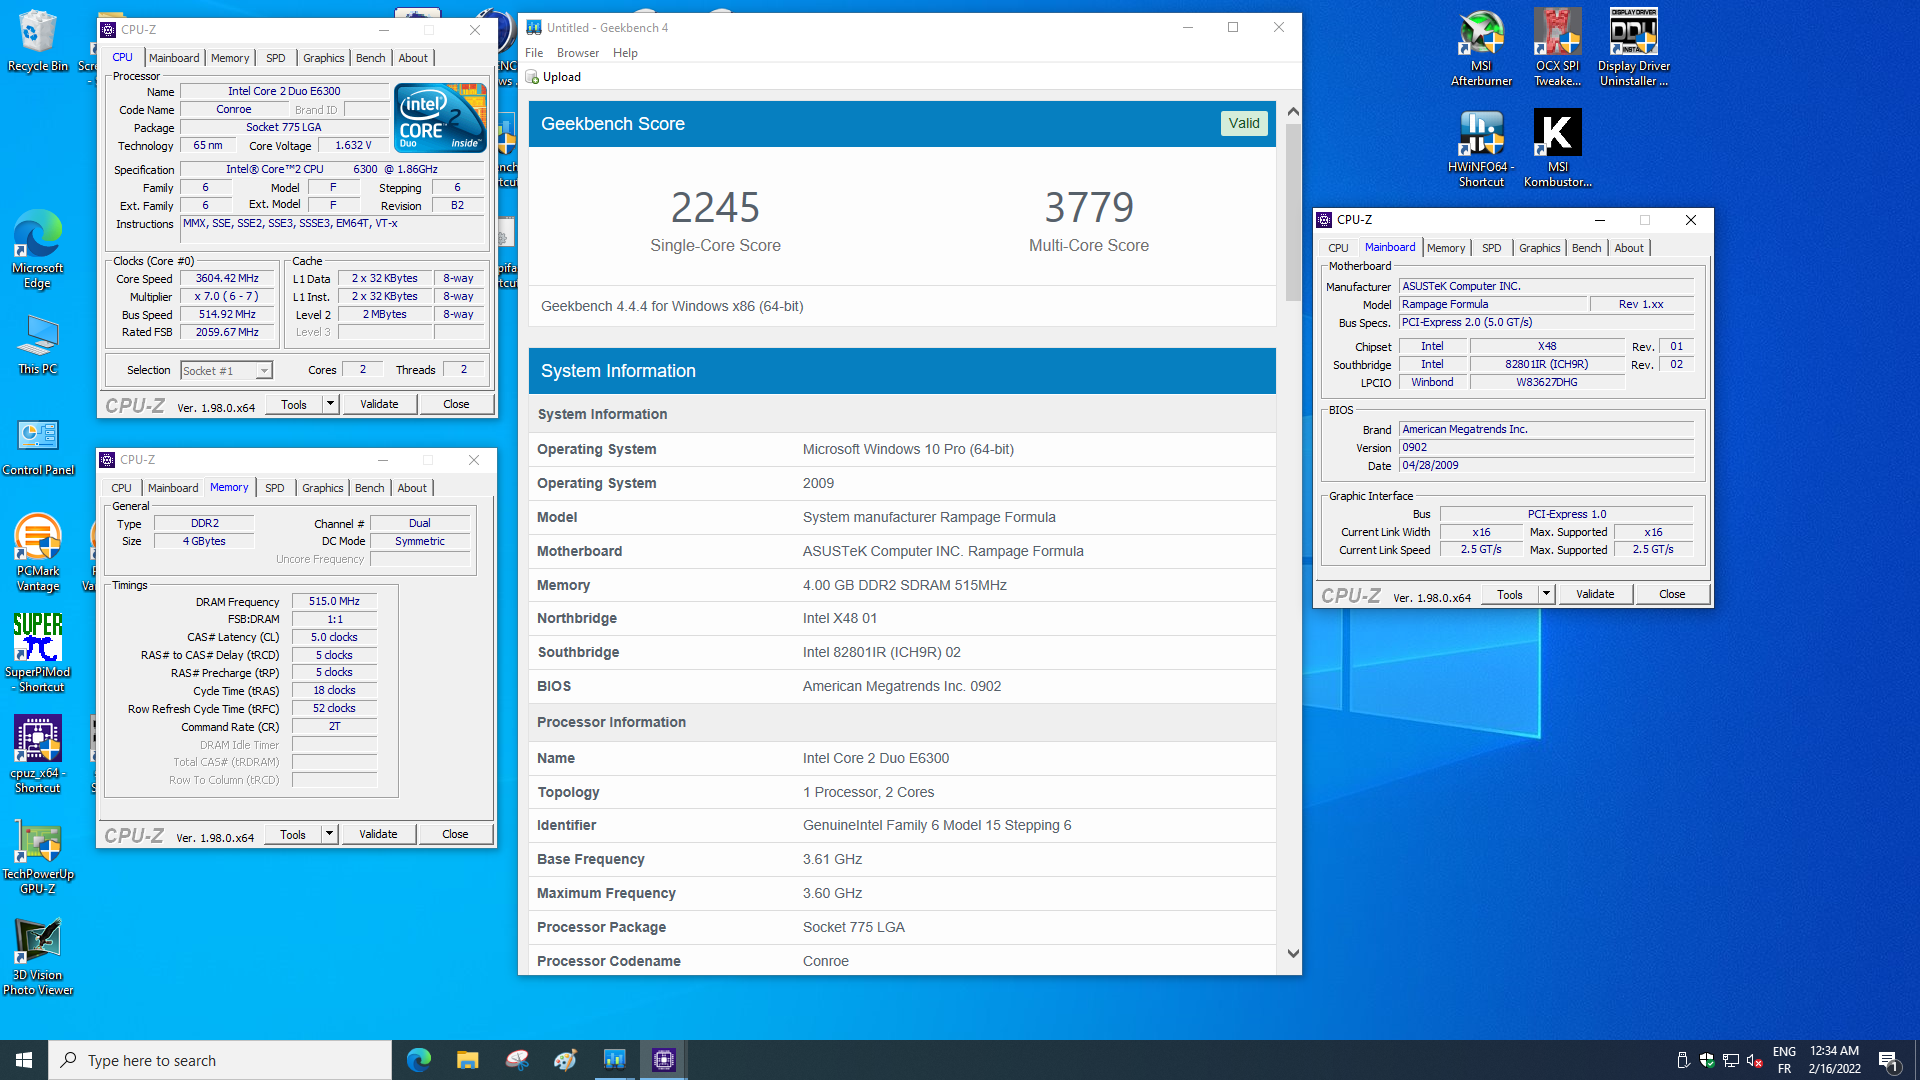Viewport: 1920px width, 1080px height.
Task: Click the ENG FR language indicator
Action: (x=1784, y=1060)
